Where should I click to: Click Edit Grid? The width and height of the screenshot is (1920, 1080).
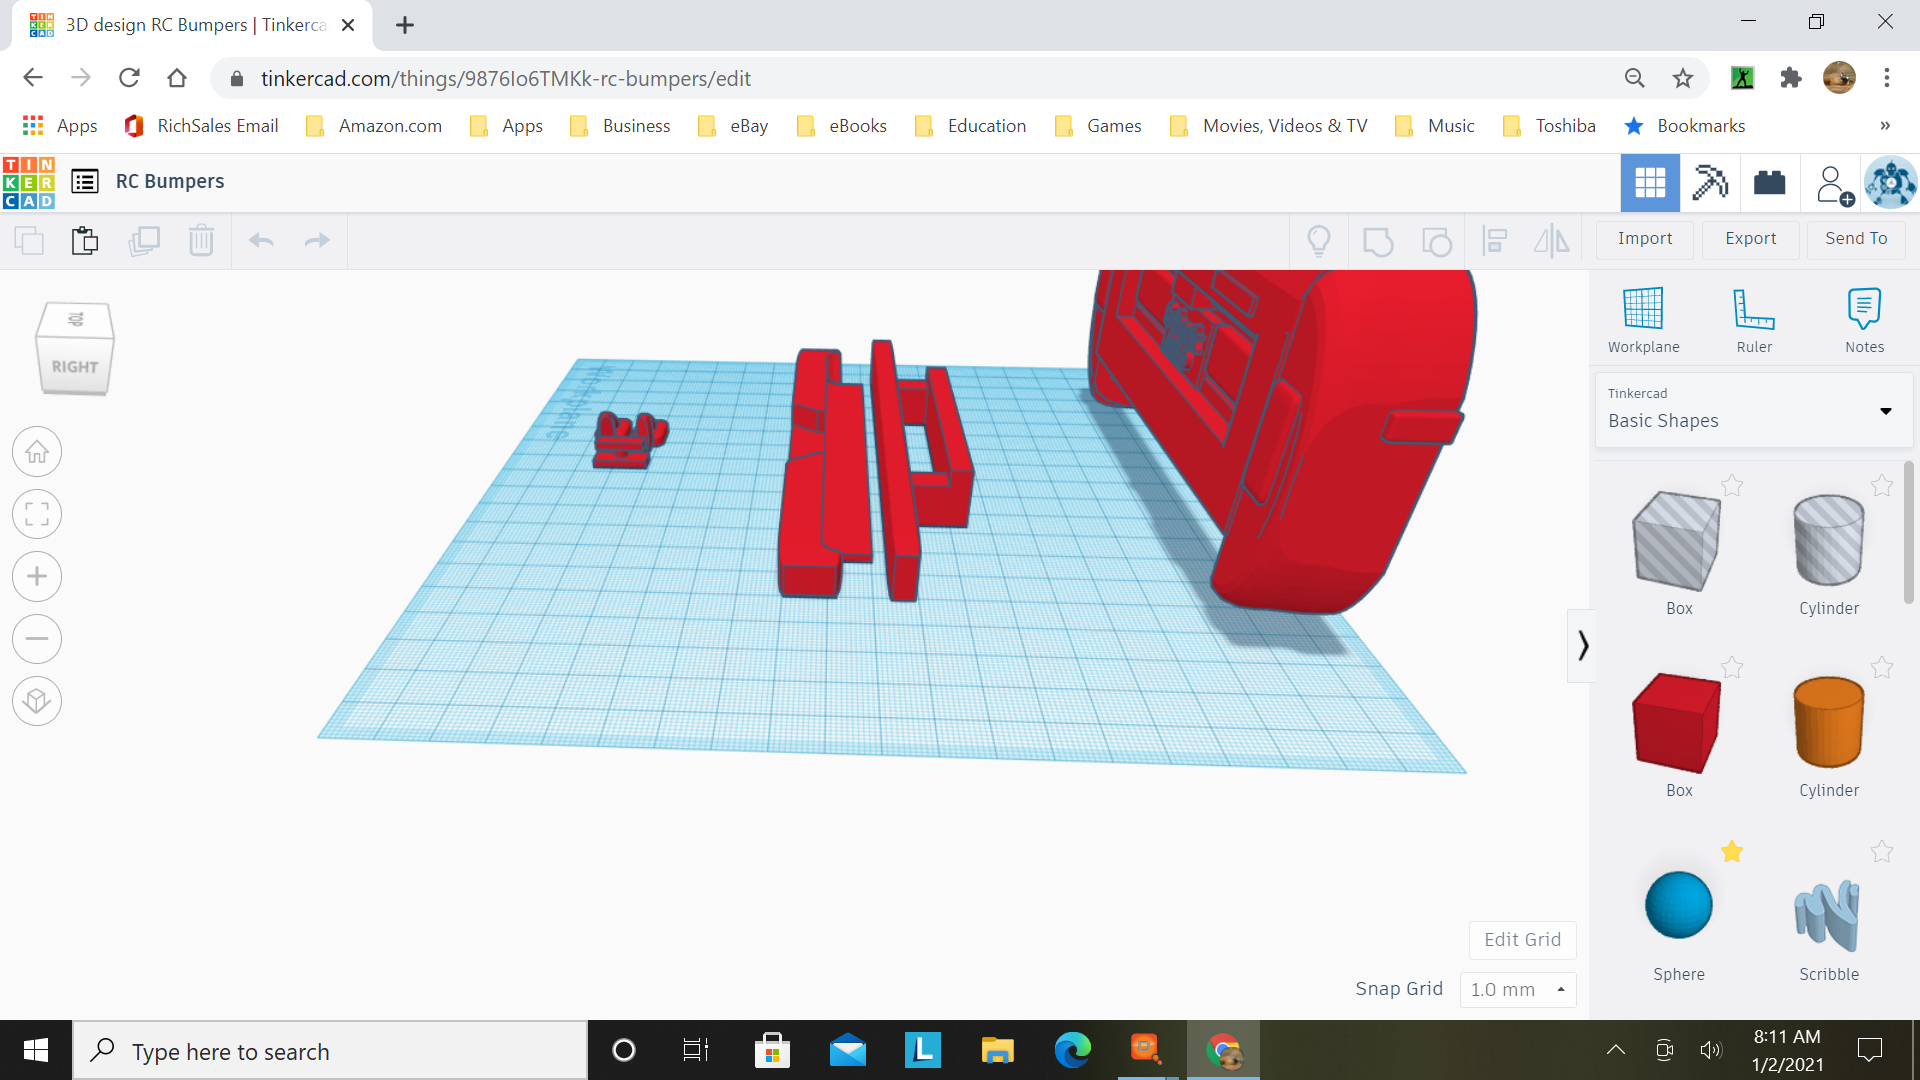(1522, 939)
